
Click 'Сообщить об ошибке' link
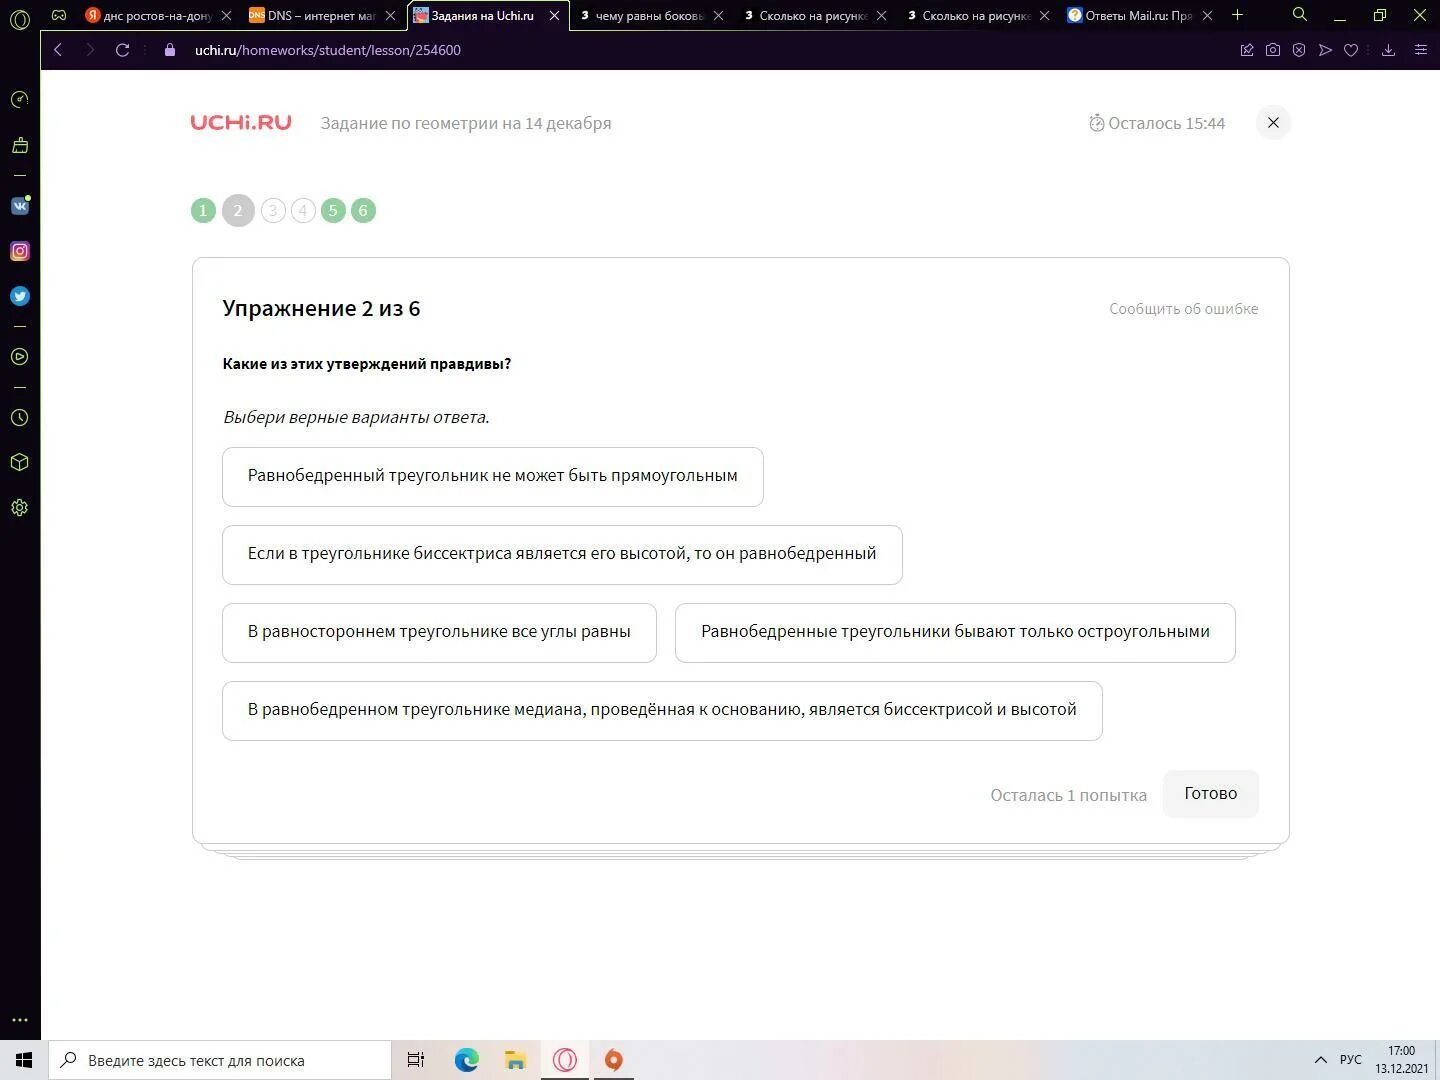[x=1183, y=309]
